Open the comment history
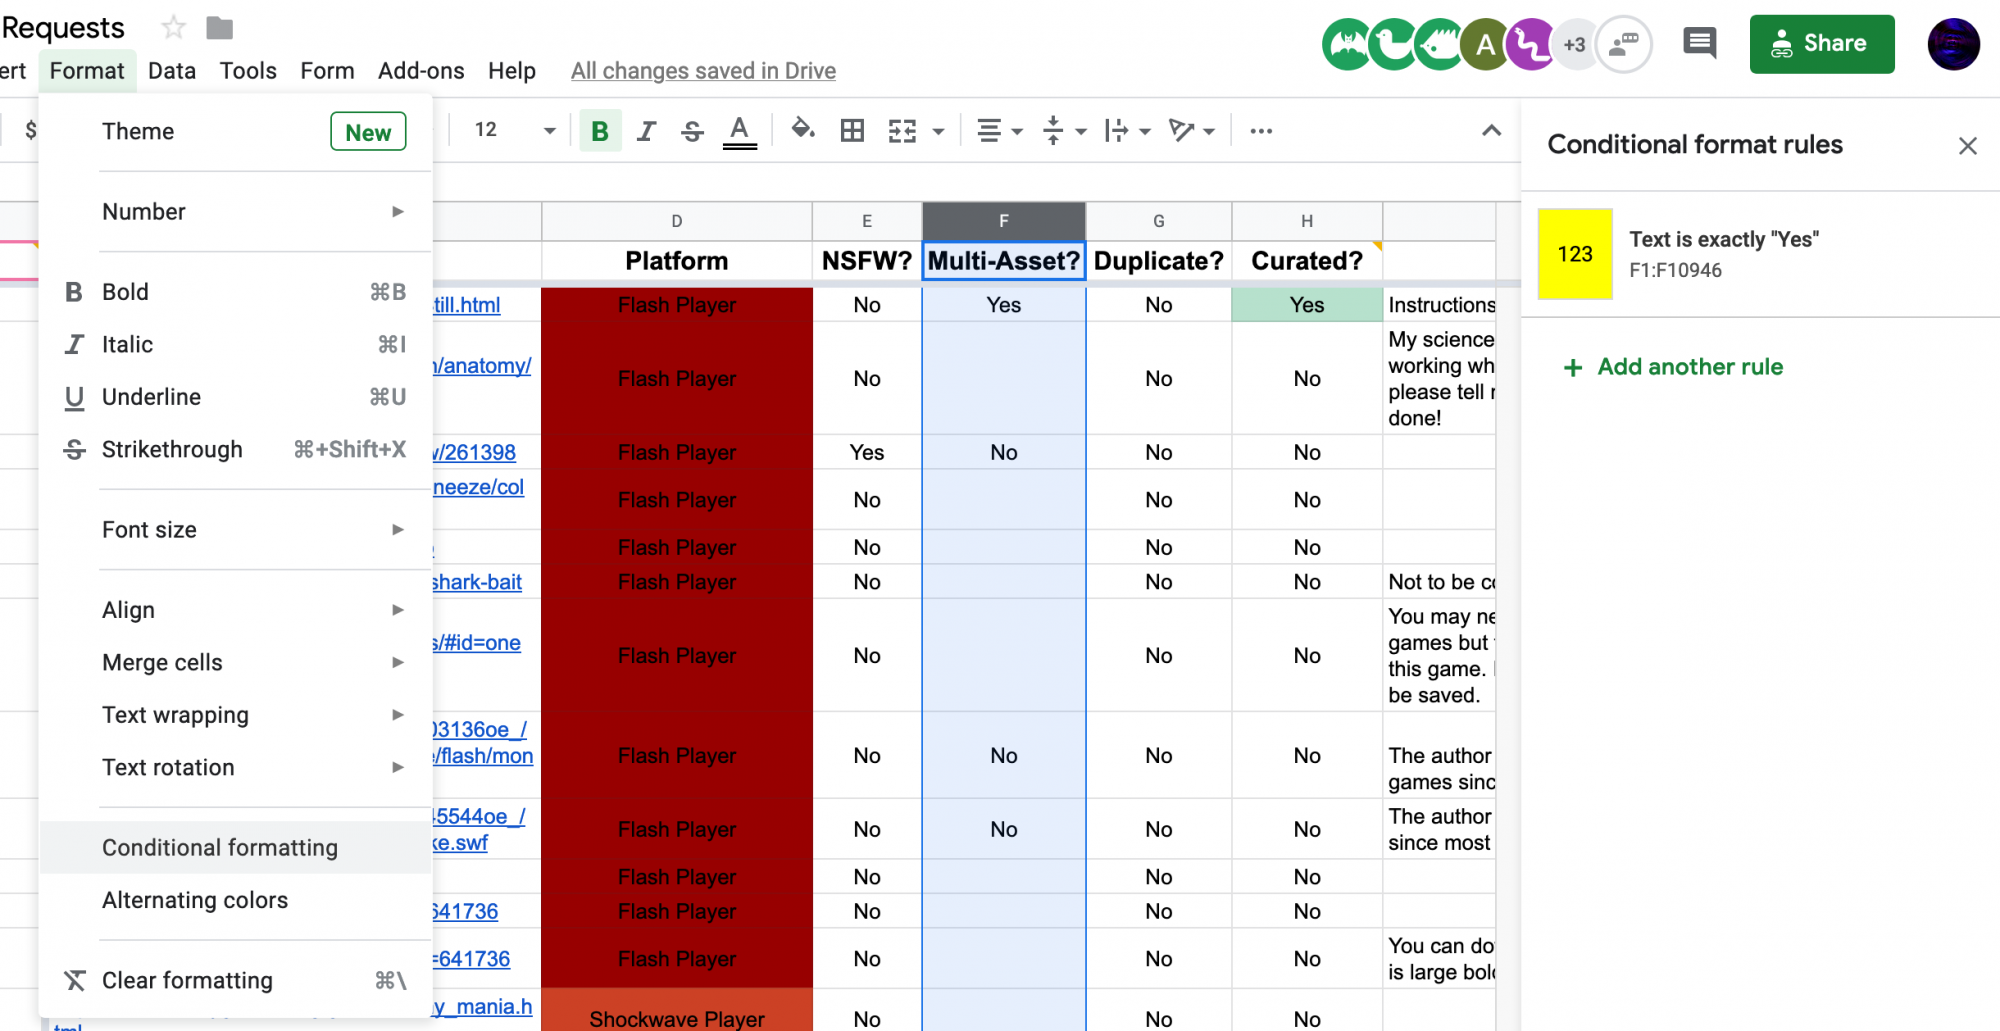 click(x=1699, y=44)
